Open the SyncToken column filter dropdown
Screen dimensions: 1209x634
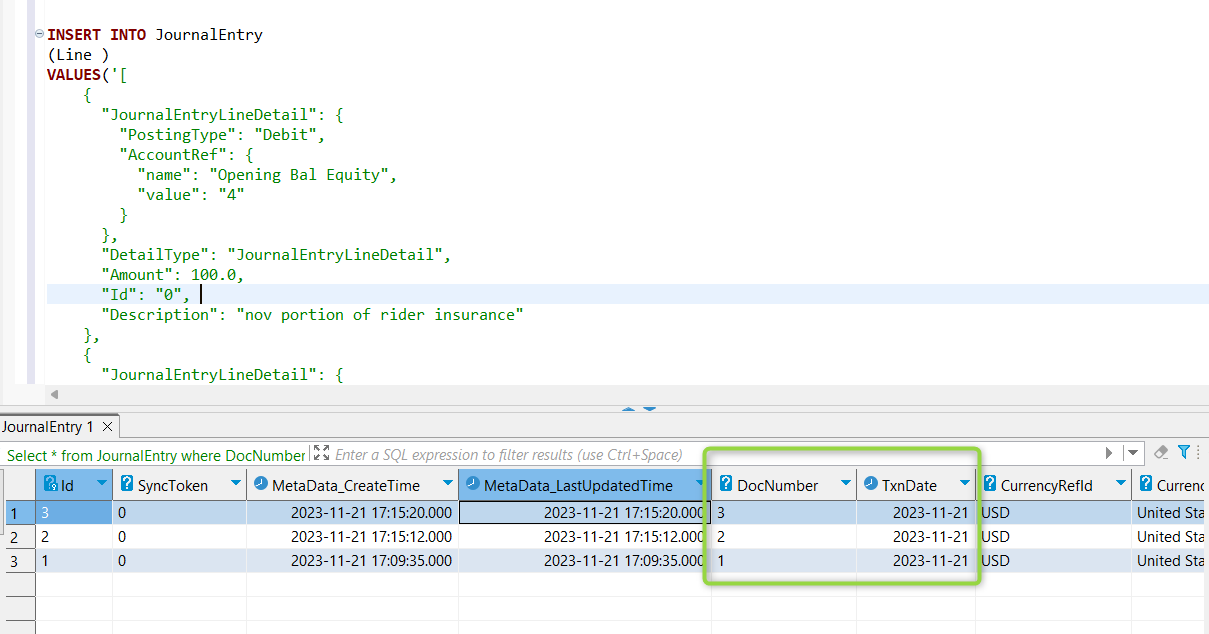(x=236, y=484)
